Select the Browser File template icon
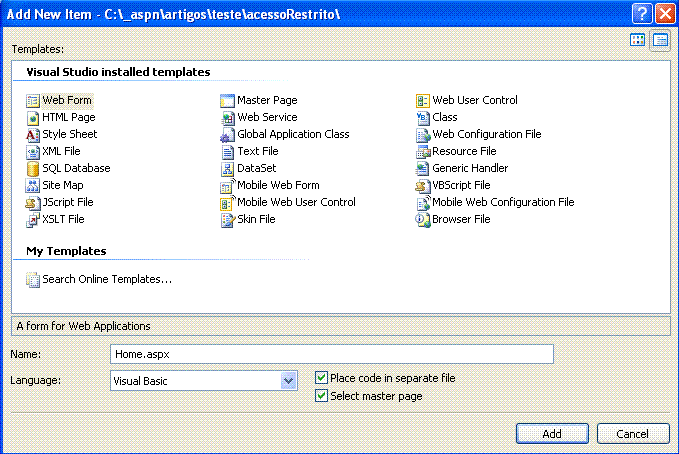This screenshot has width=679, height=454. coord(423,219)
